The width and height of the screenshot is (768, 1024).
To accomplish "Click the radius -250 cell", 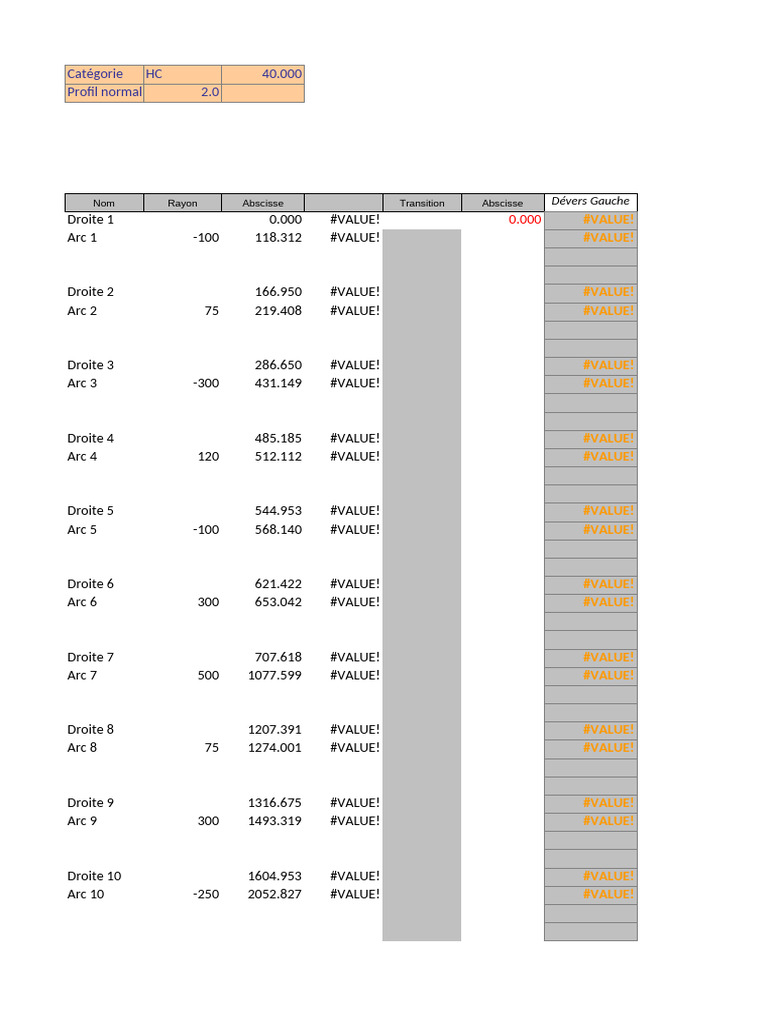I will (x=206, y=894).
